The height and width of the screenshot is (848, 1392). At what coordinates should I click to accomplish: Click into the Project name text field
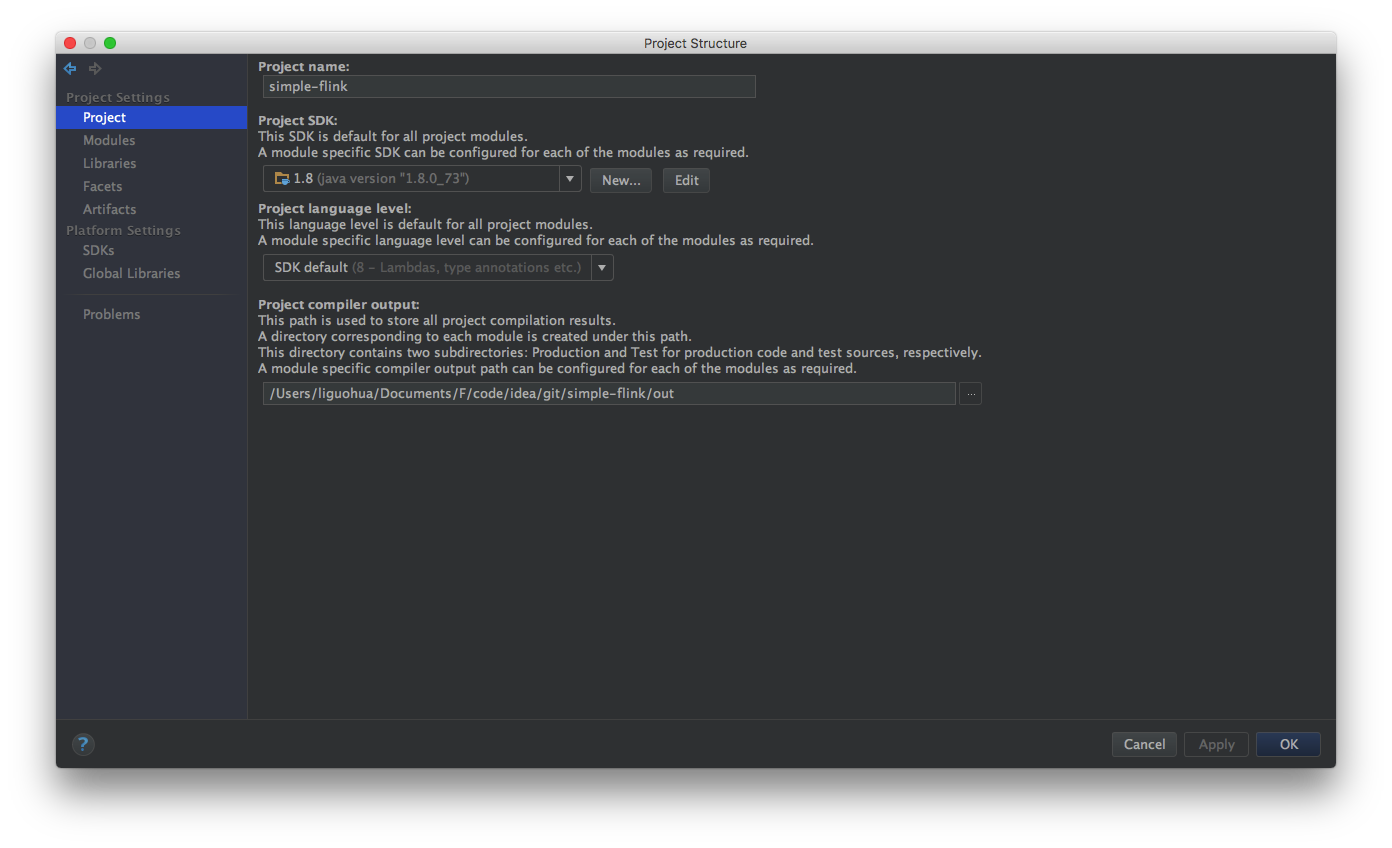[508, 87]
